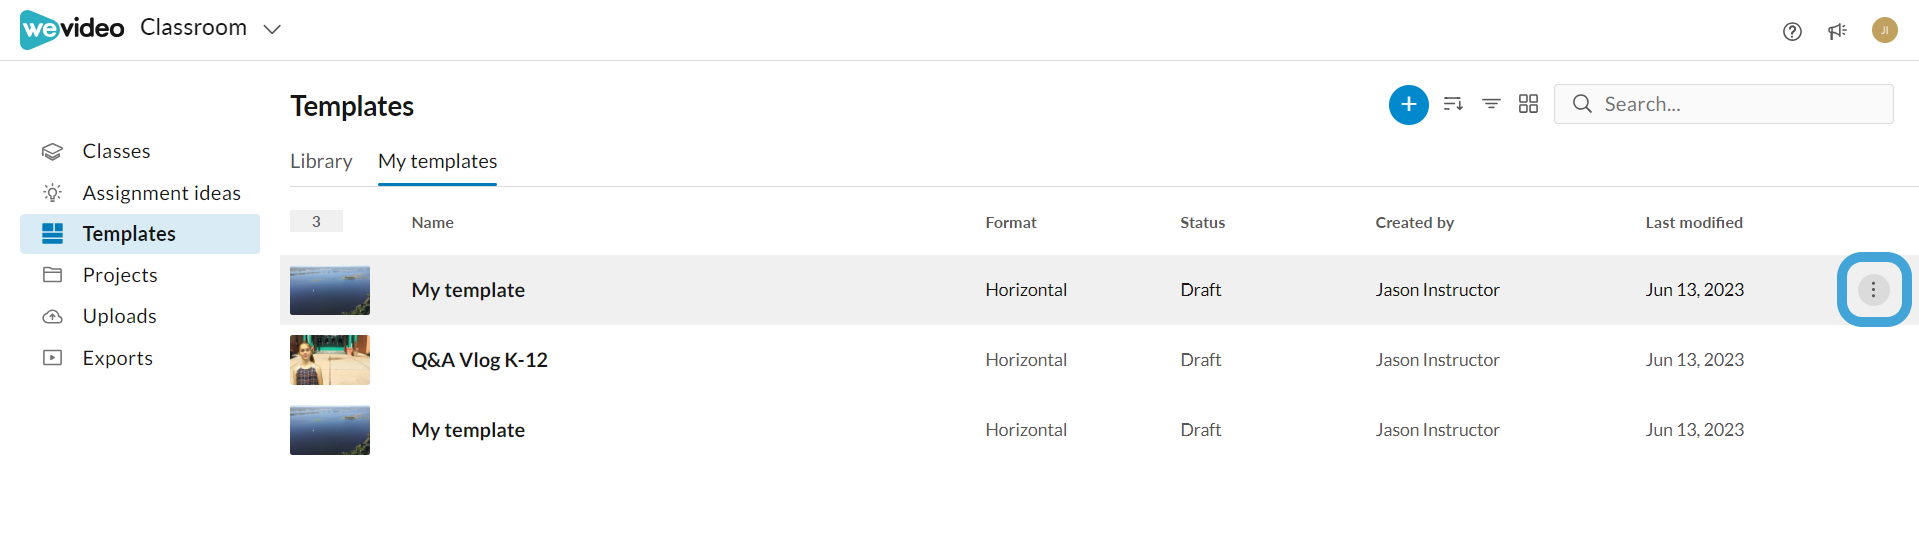The image size is (1919, 542).
Task: Sort by Last modified column header
Action: click(x=1694, y=223)
